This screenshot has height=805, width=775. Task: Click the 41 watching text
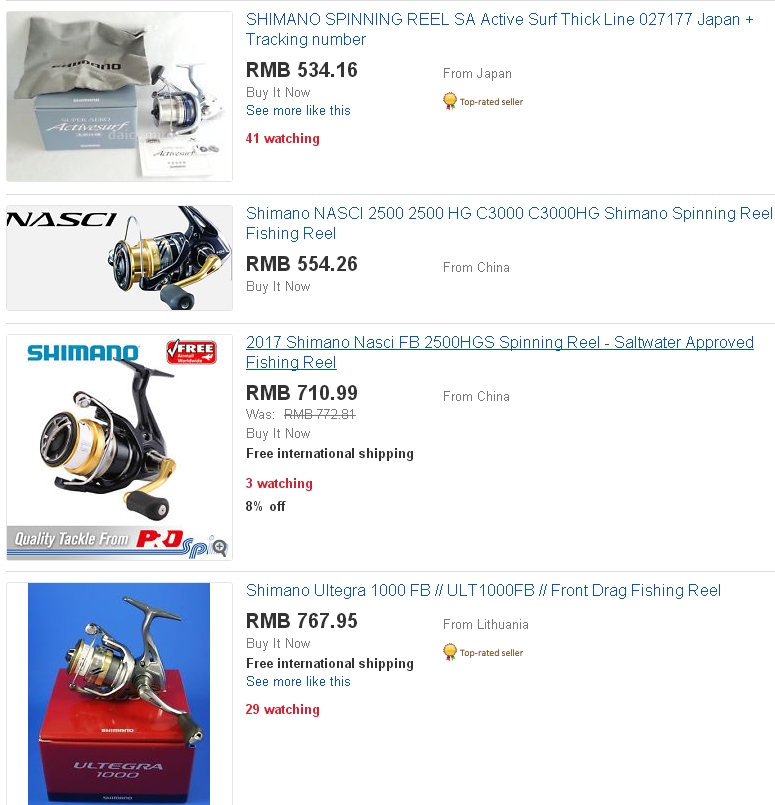[282, 139]
